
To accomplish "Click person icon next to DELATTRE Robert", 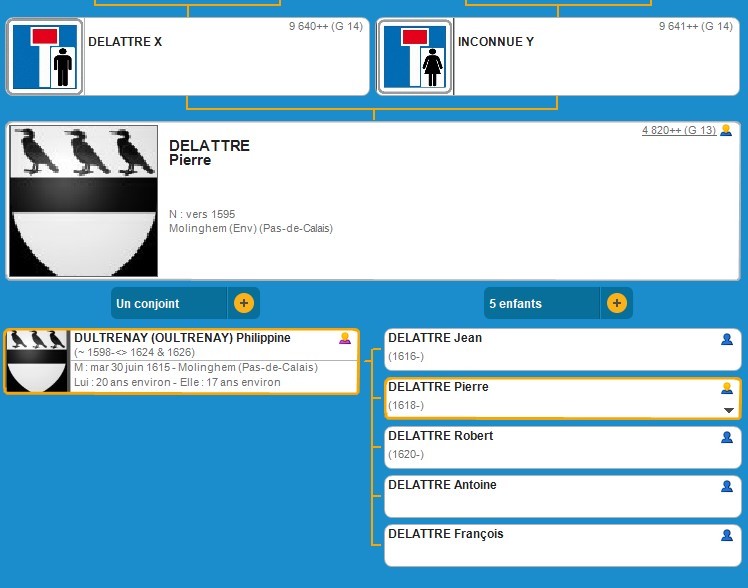I will coord(727,438).
